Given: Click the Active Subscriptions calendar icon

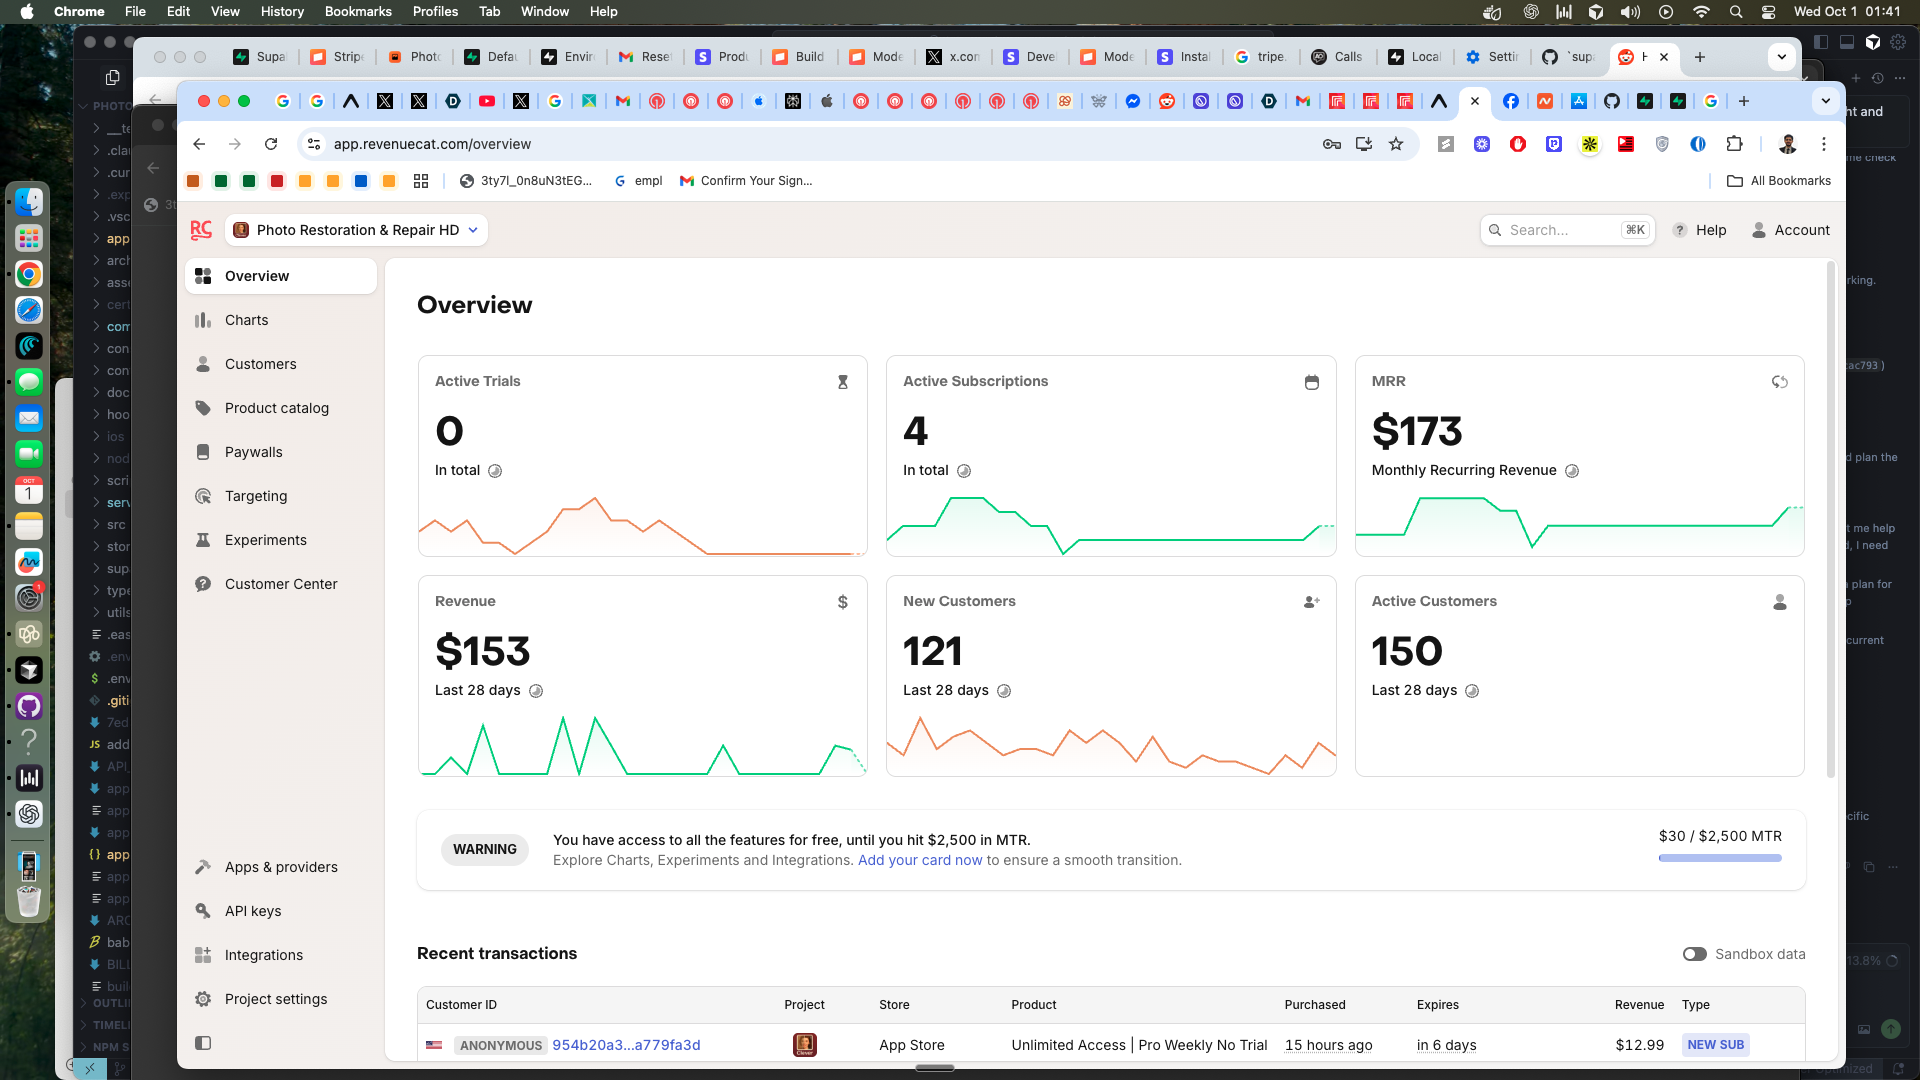Looking at the screenshot, I should tap(1311, 382).
